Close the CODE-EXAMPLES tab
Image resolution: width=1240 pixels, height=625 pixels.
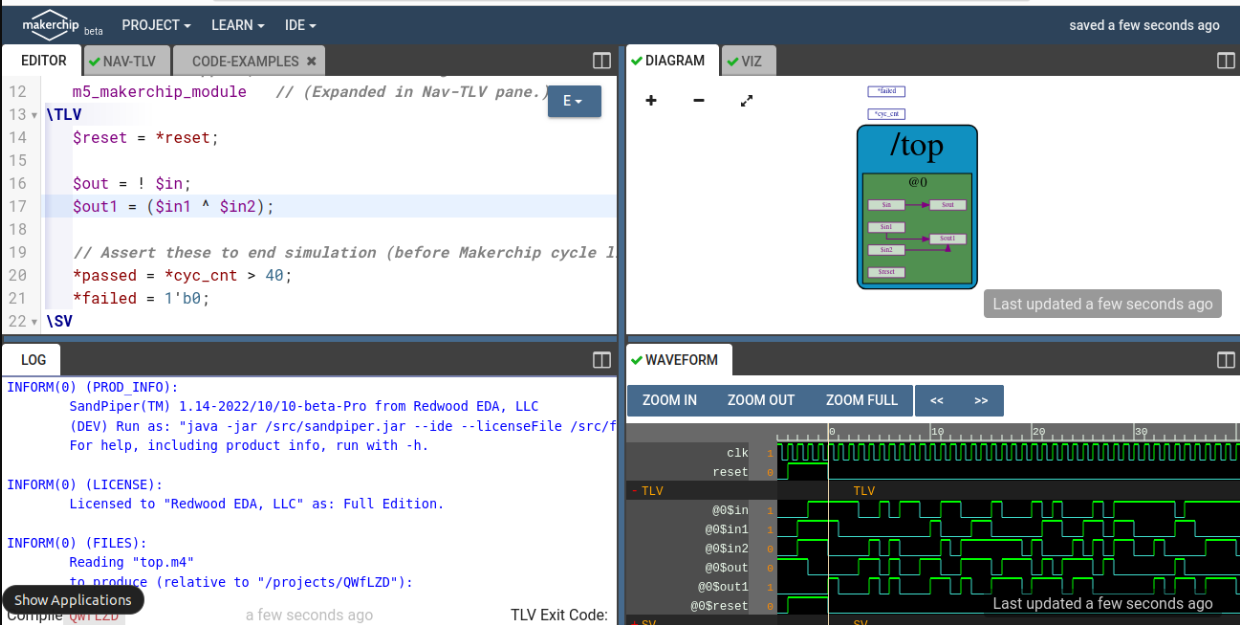pyautogui.click(x=311, y=60)
